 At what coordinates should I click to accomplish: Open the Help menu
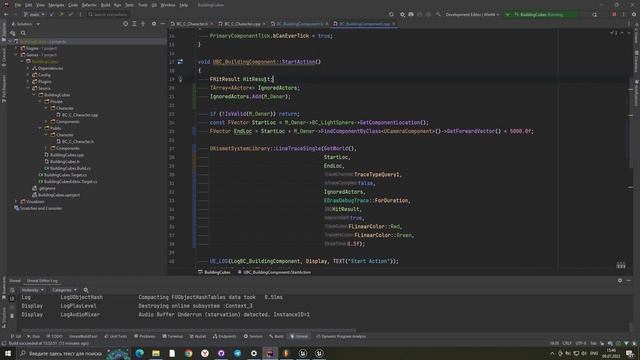[184, 5]
